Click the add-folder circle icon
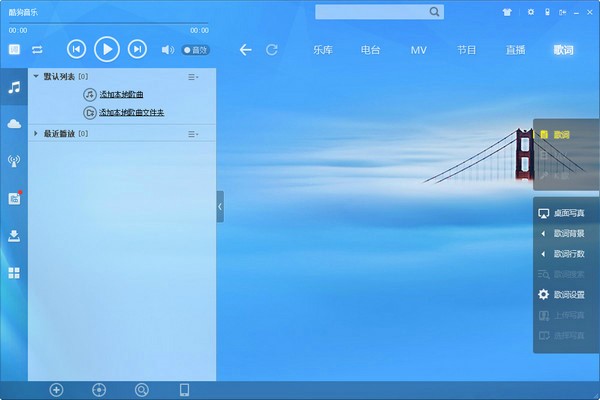The width and height of the screenshot is (600, 400). pyautogui.click(x=90, y=113)
